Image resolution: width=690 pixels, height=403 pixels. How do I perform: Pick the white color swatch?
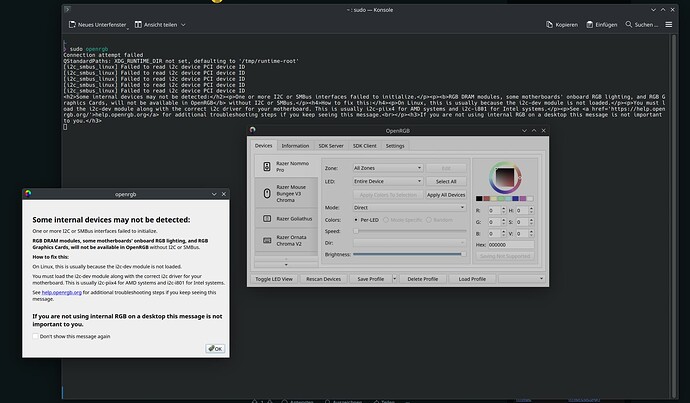tap(530, 198)
